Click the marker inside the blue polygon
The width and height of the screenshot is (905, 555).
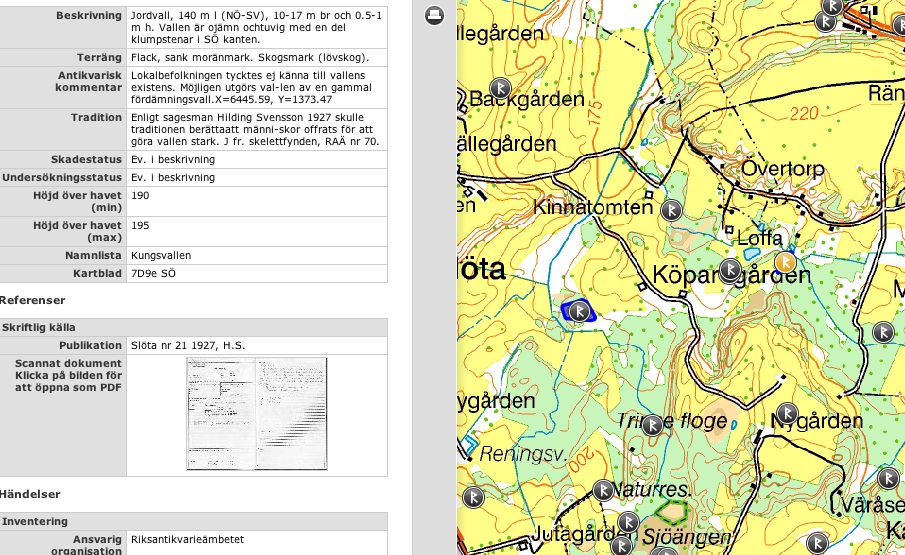click(x=577, y=311)
